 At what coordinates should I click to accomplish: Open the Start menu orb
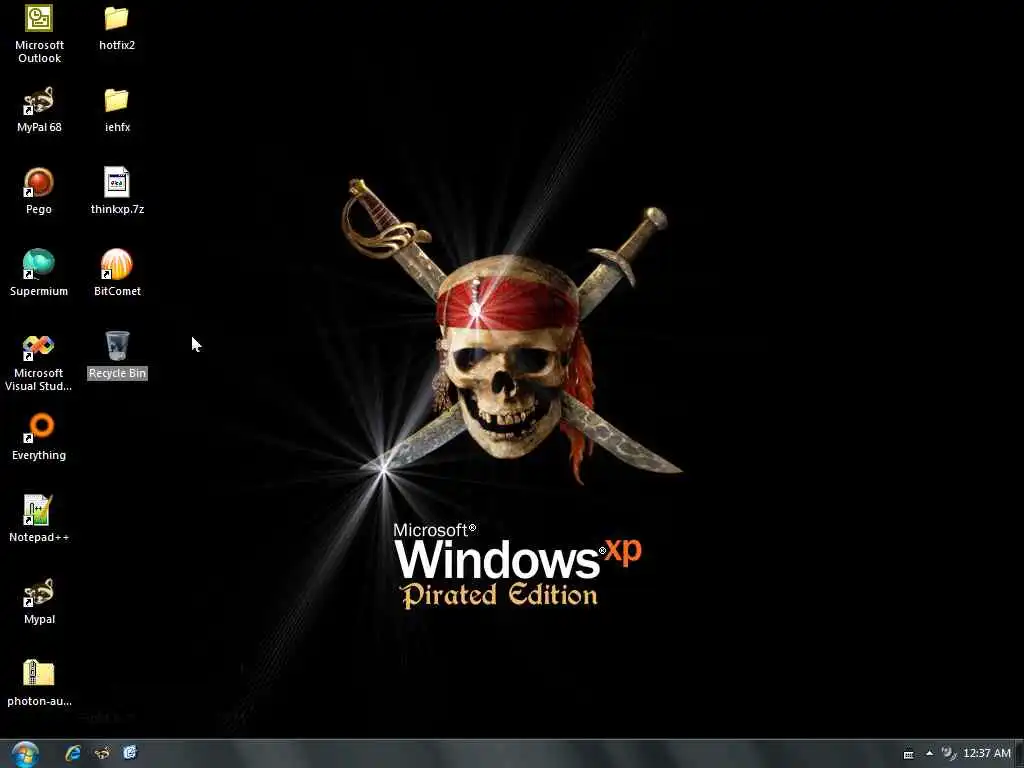tap(25, 754)
